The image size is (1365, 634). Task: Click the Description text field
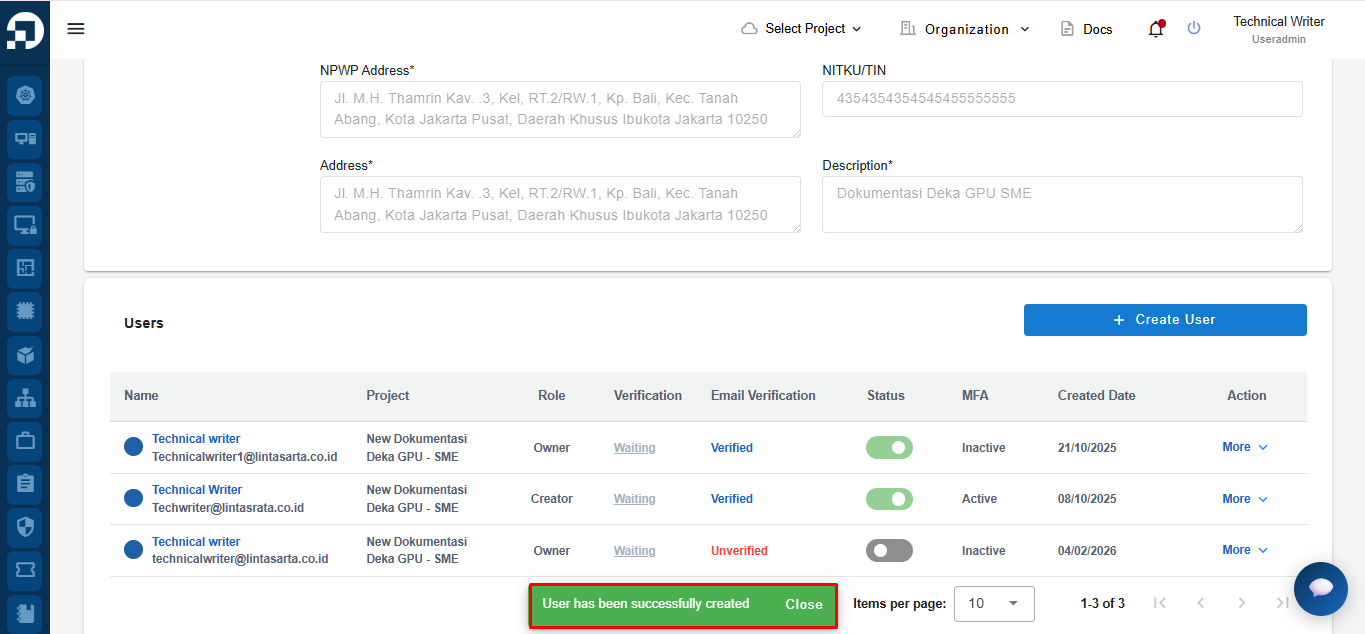coord(1062,204)
